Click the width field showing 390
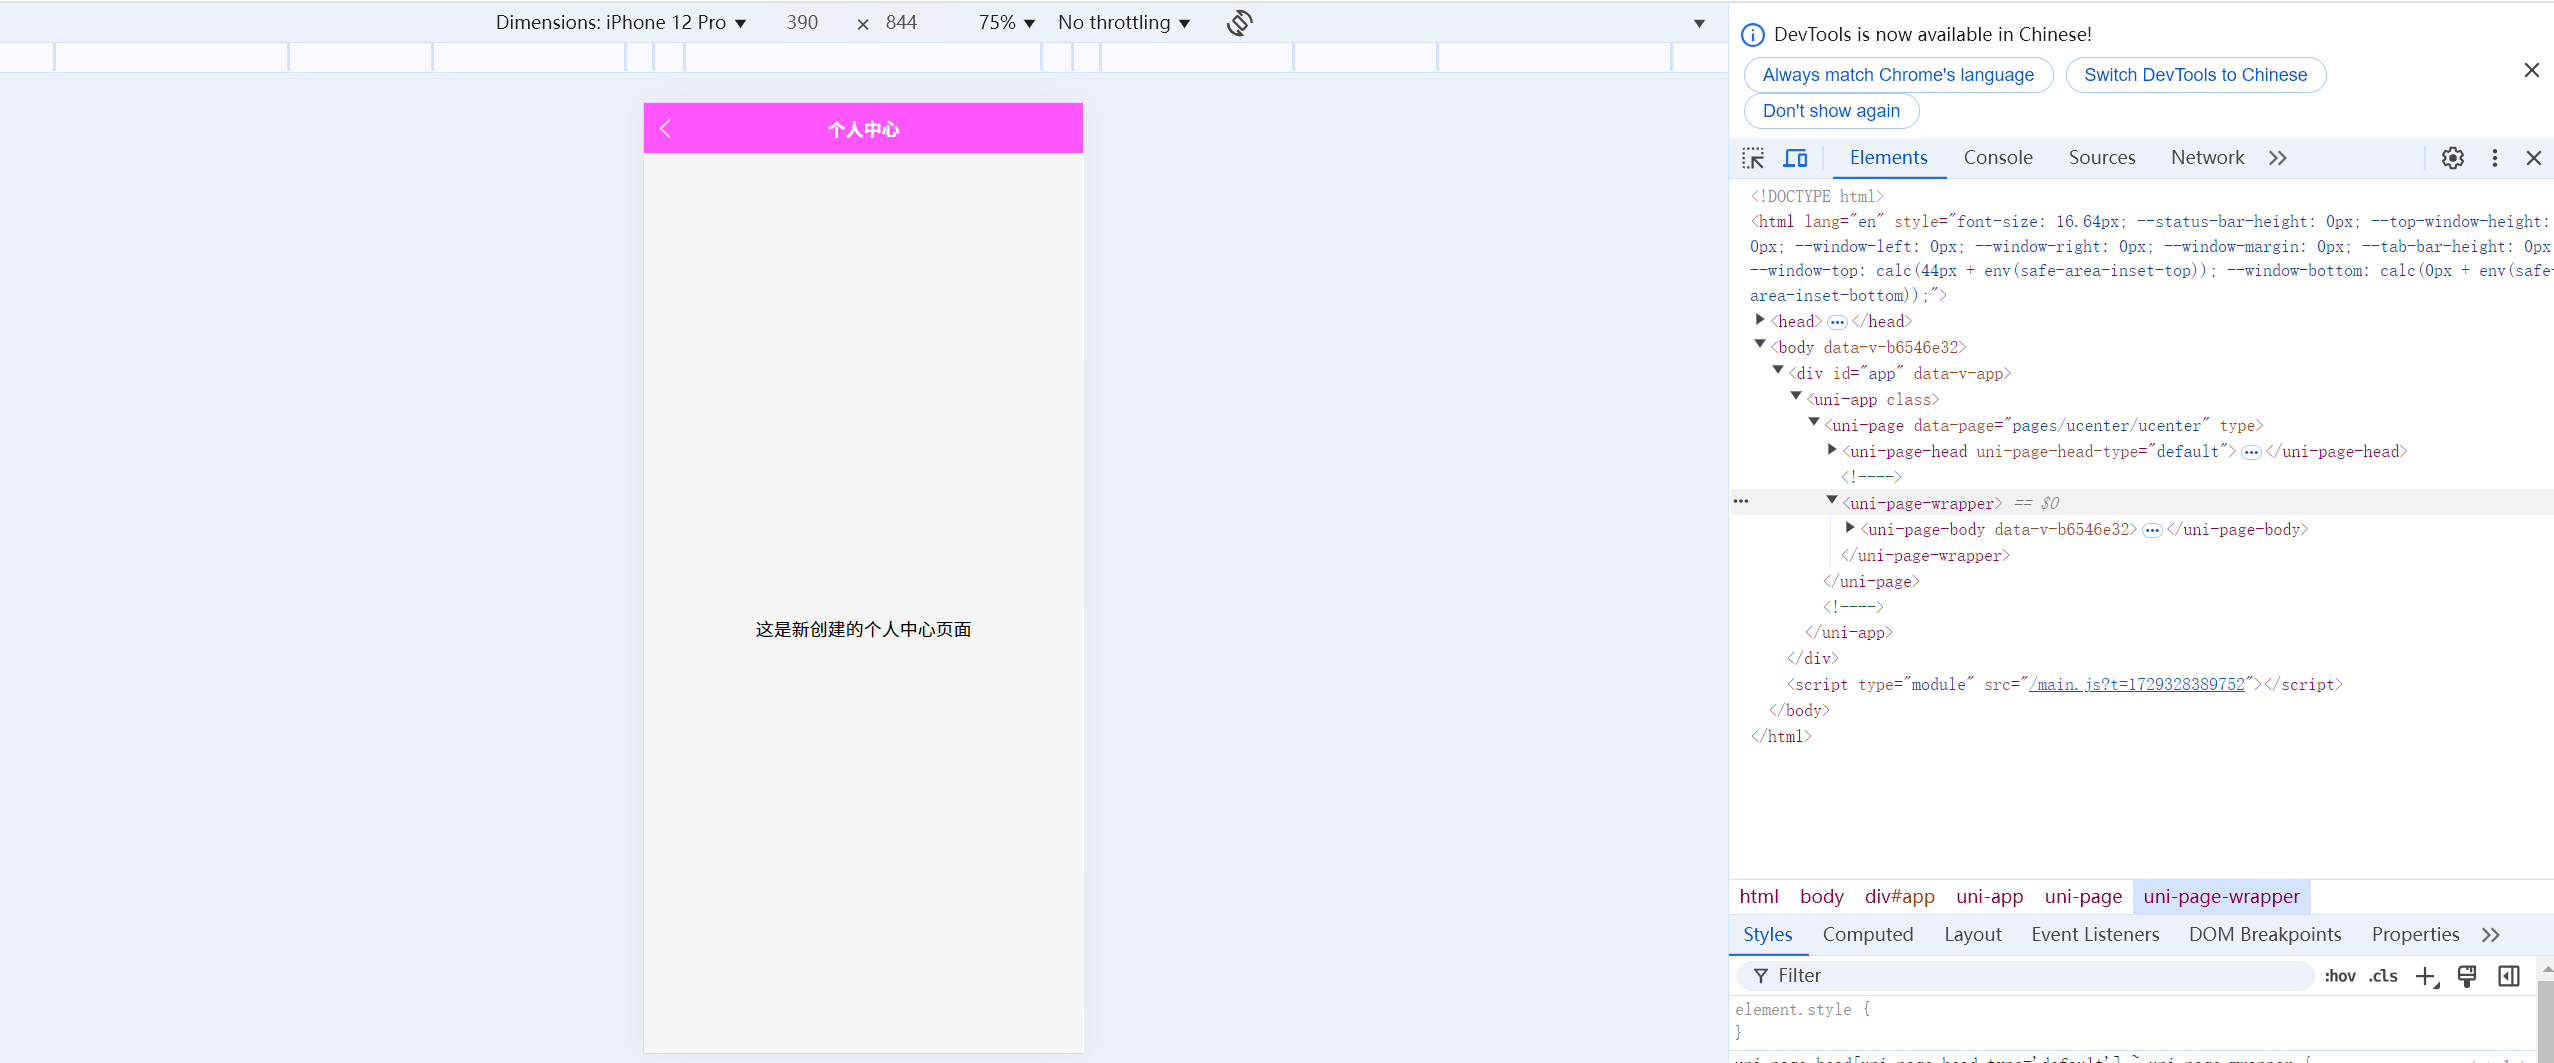 [802, 22]
